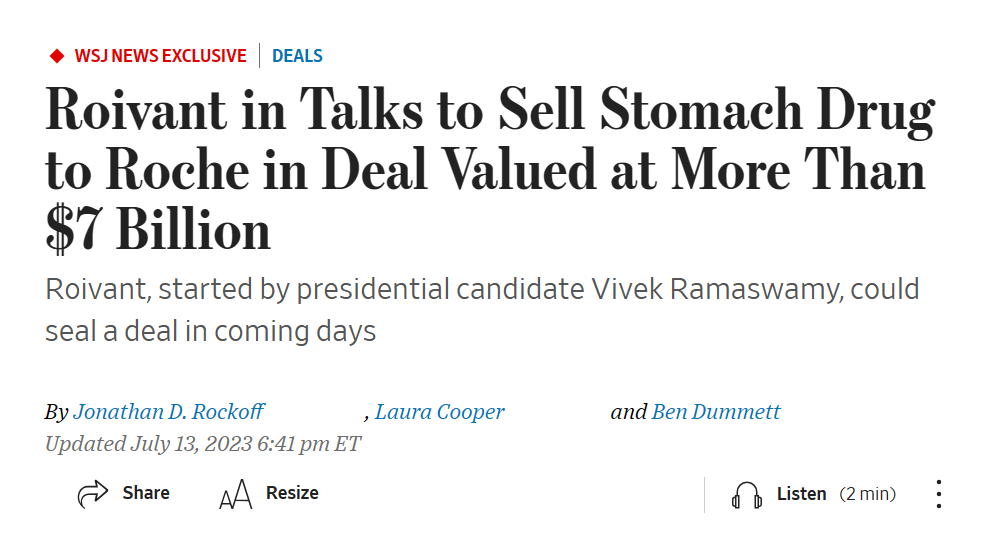Image resolution: width=981 pixels, height=539 pixels.
Task: Click the (2 min) audio duration text
Action: (x=868, y=494)
